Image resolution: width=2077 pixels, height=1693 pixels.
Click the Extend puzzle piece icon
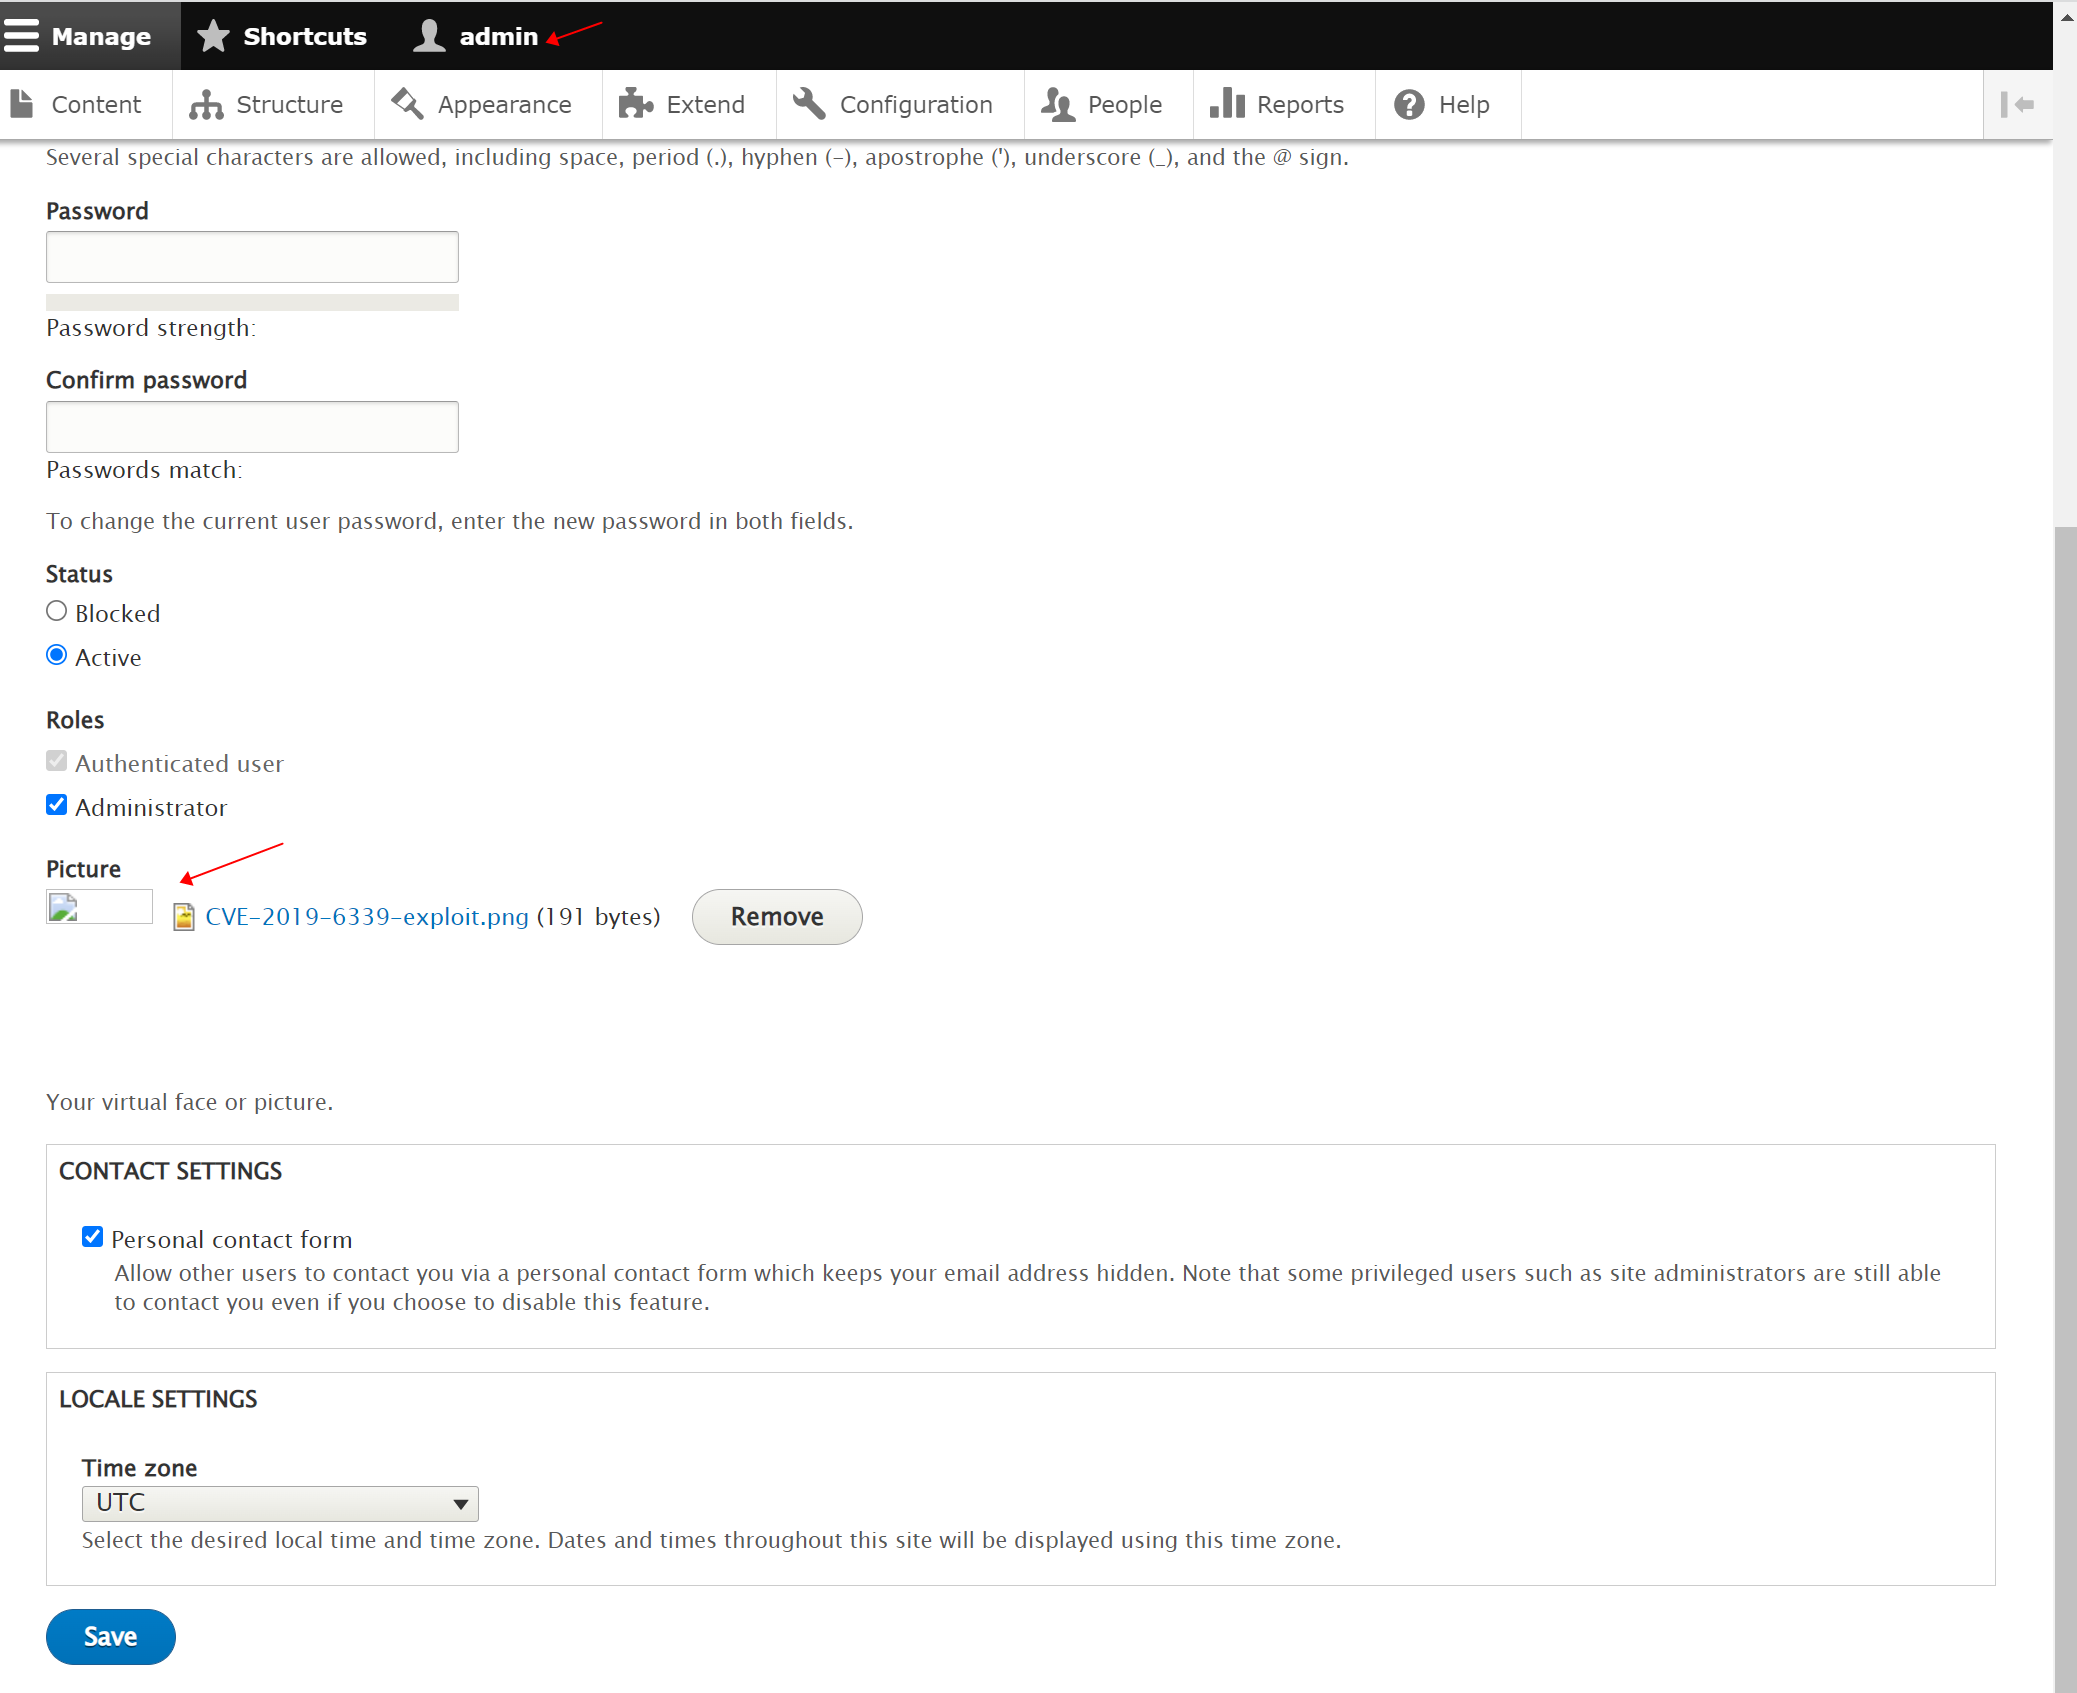(635, 104)
